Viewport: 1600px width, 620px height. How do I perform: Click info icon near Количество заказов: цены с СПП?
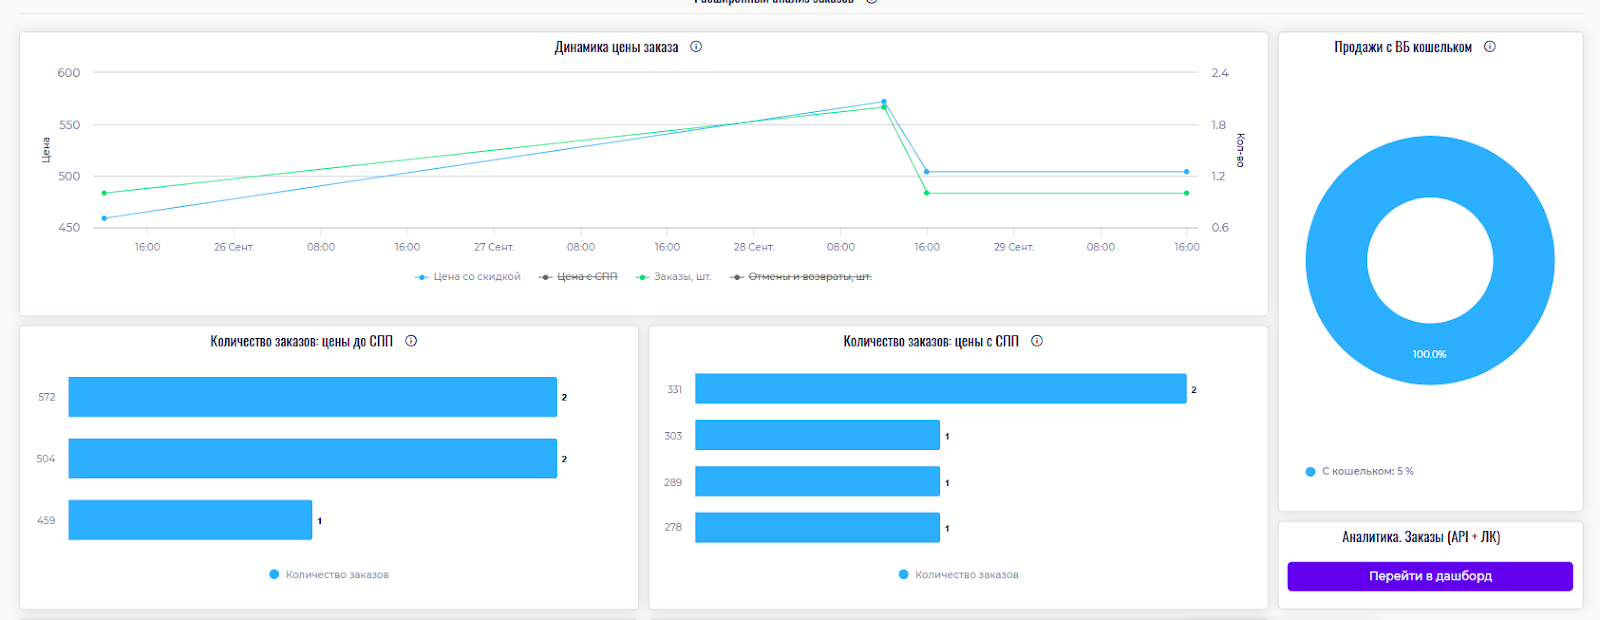click(x=1037, y=341)
